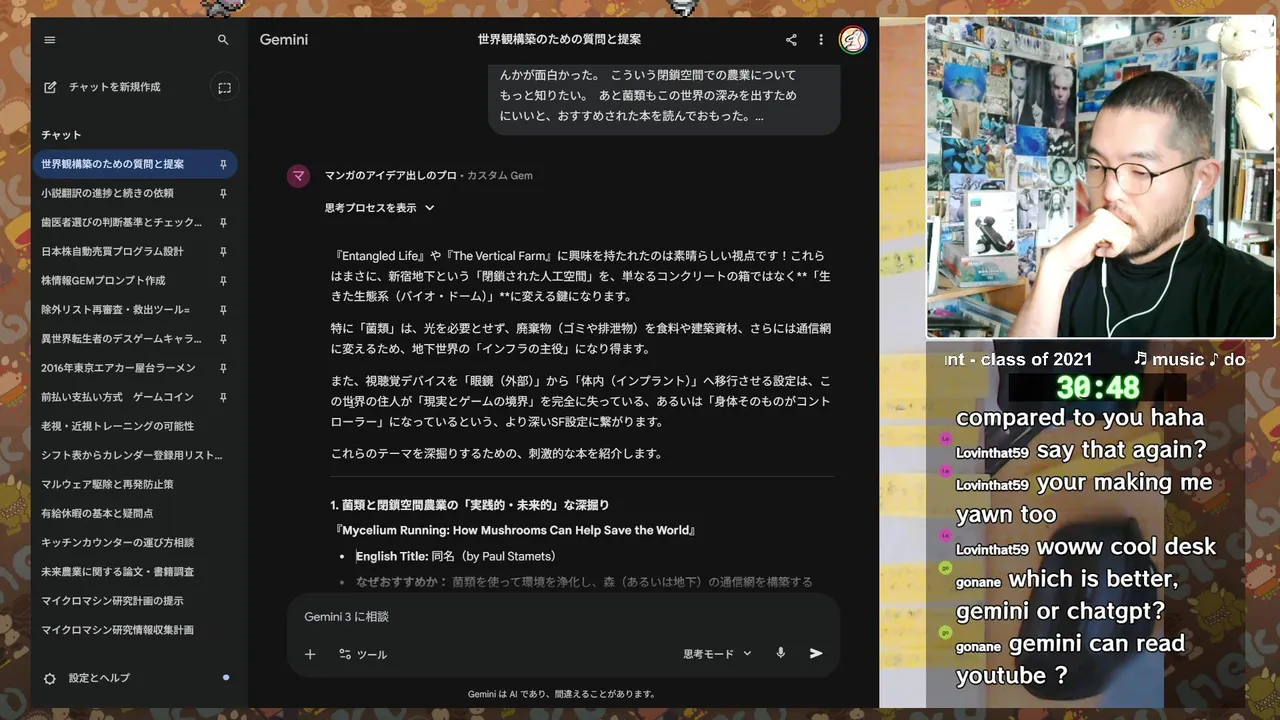Viewport: 1280px width, 720px height.
Task: Click the new chat pencil icon
Action: pyautogui.click(x=50, y=87)
